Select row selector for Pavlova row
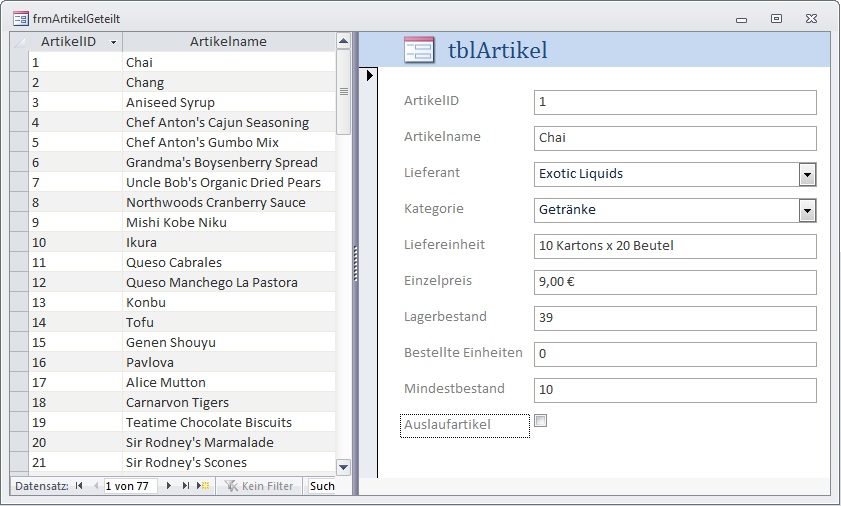 (19, 363)
